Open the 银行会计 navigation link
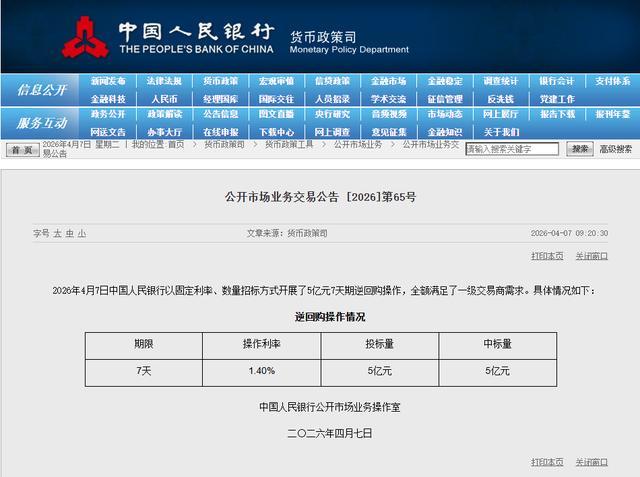The width and height of the screenshot is (640, 477). (x=557, y=81)
